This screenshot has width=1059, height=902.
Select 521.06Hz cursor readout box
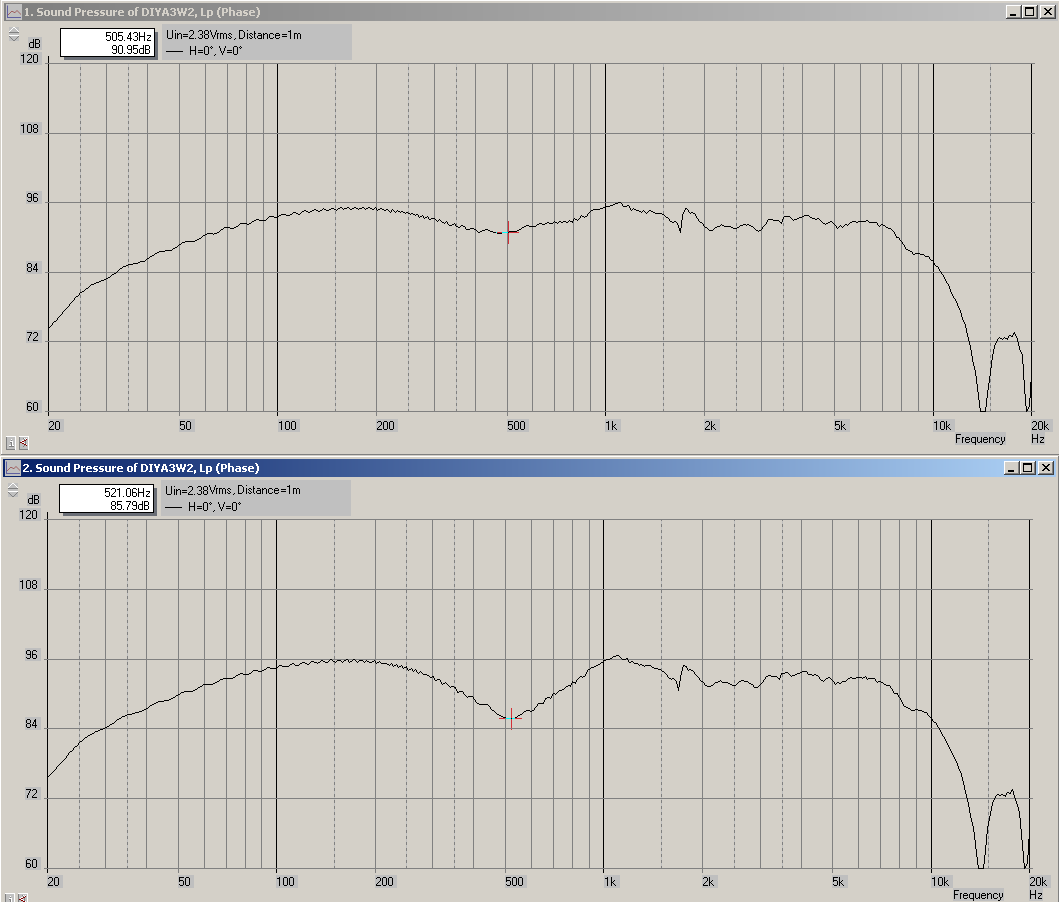click(x=107, y=499)
